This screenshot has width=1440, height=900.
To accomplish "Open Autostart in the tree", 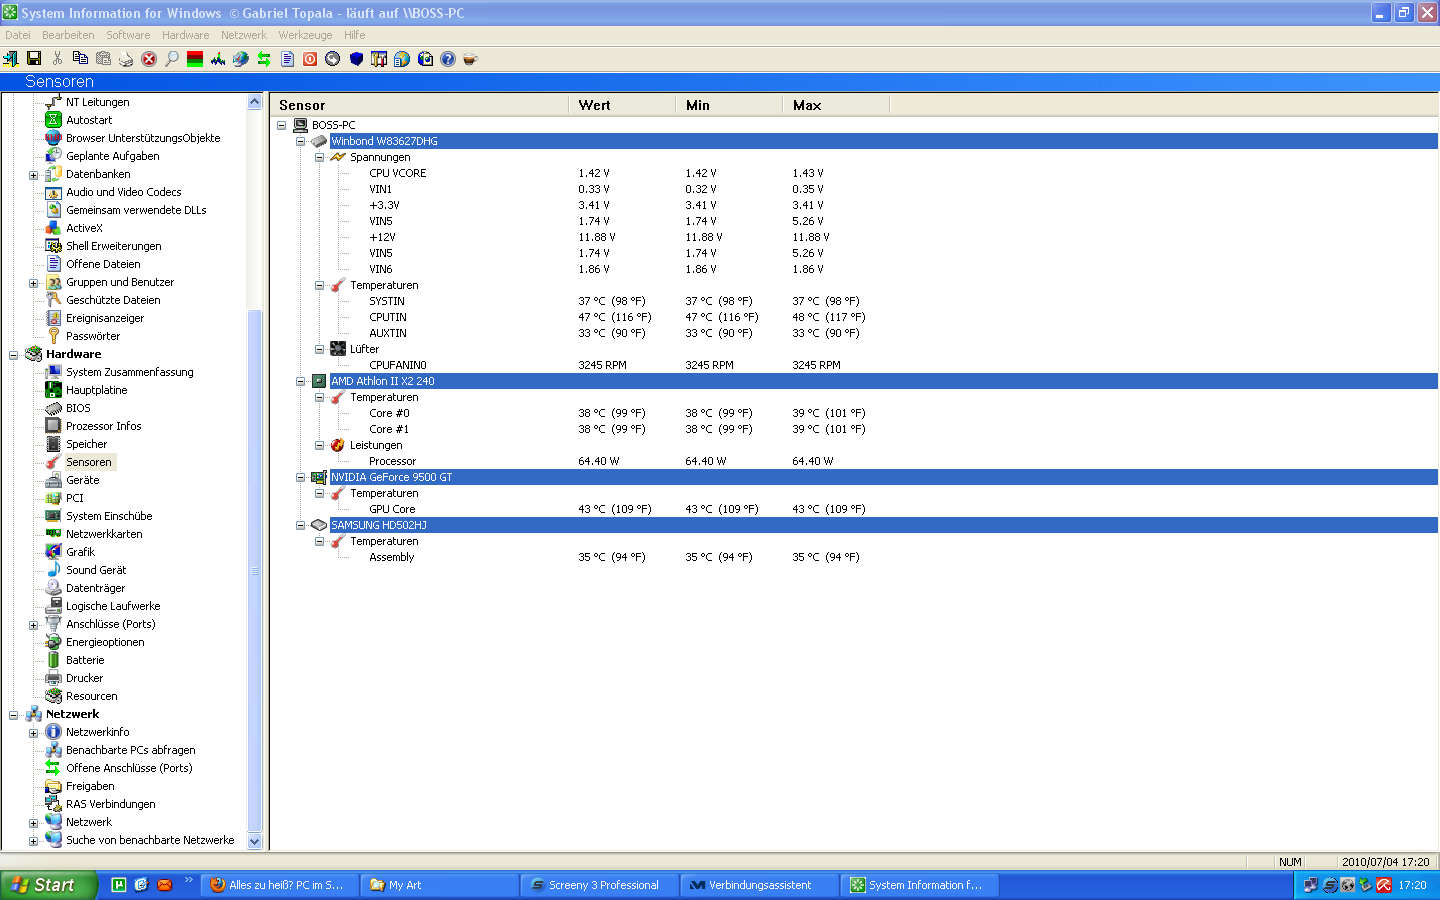I will 89,120.
